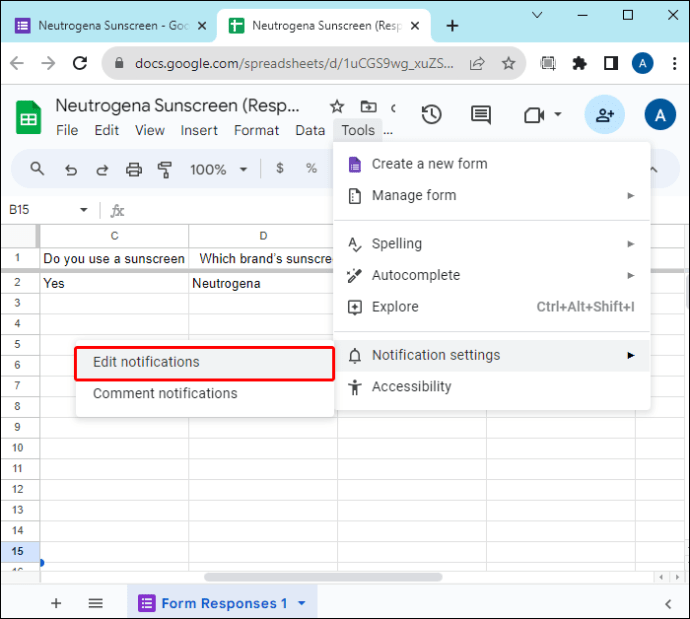Click the horizontal scrollbar thumb
Image resolution: width=690 pixels, height=619 pixels.
pos(323,577)
